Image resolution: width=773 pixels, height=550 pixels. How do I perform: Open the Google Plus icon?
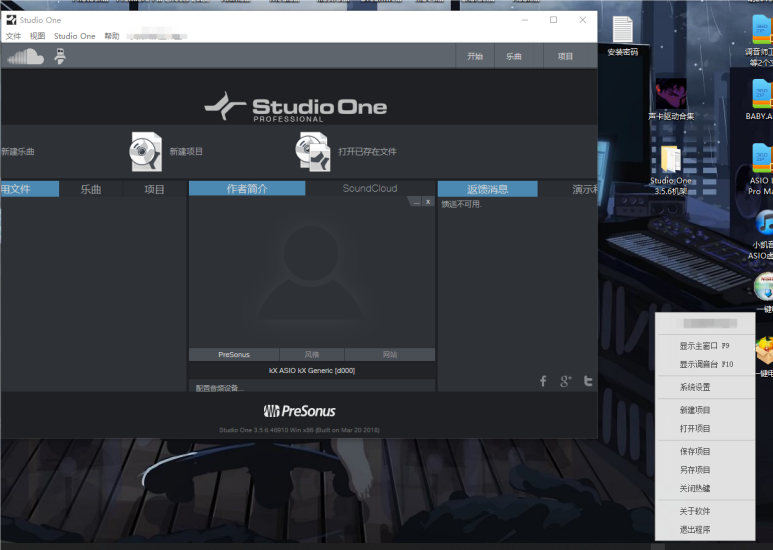pos(565,381)
